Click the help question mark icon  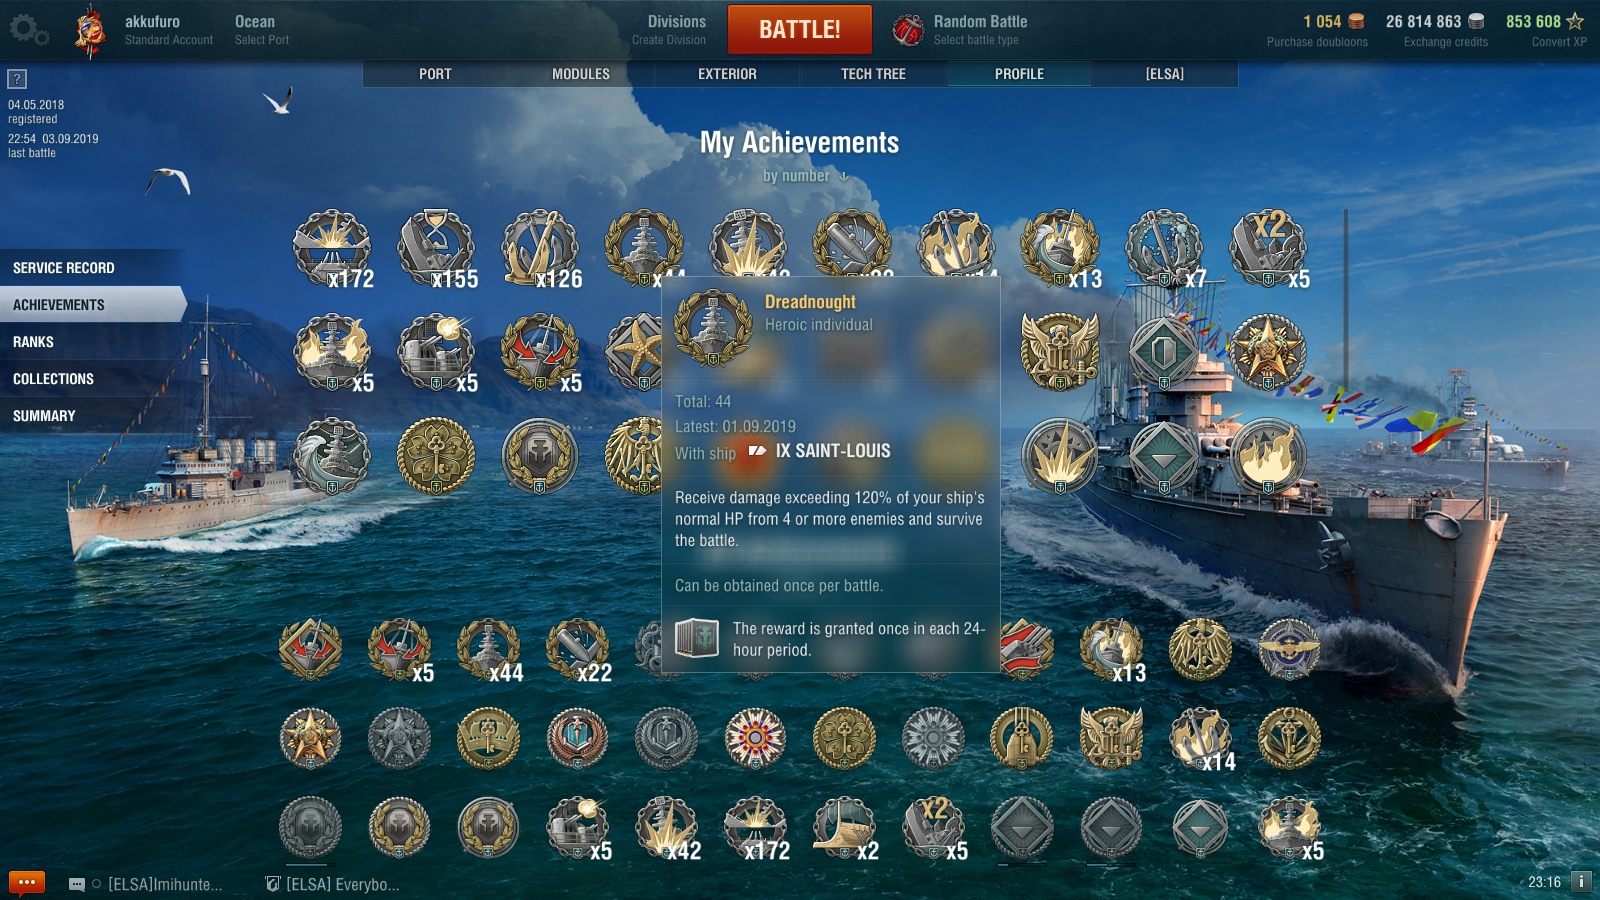click(x=17, y=79)
